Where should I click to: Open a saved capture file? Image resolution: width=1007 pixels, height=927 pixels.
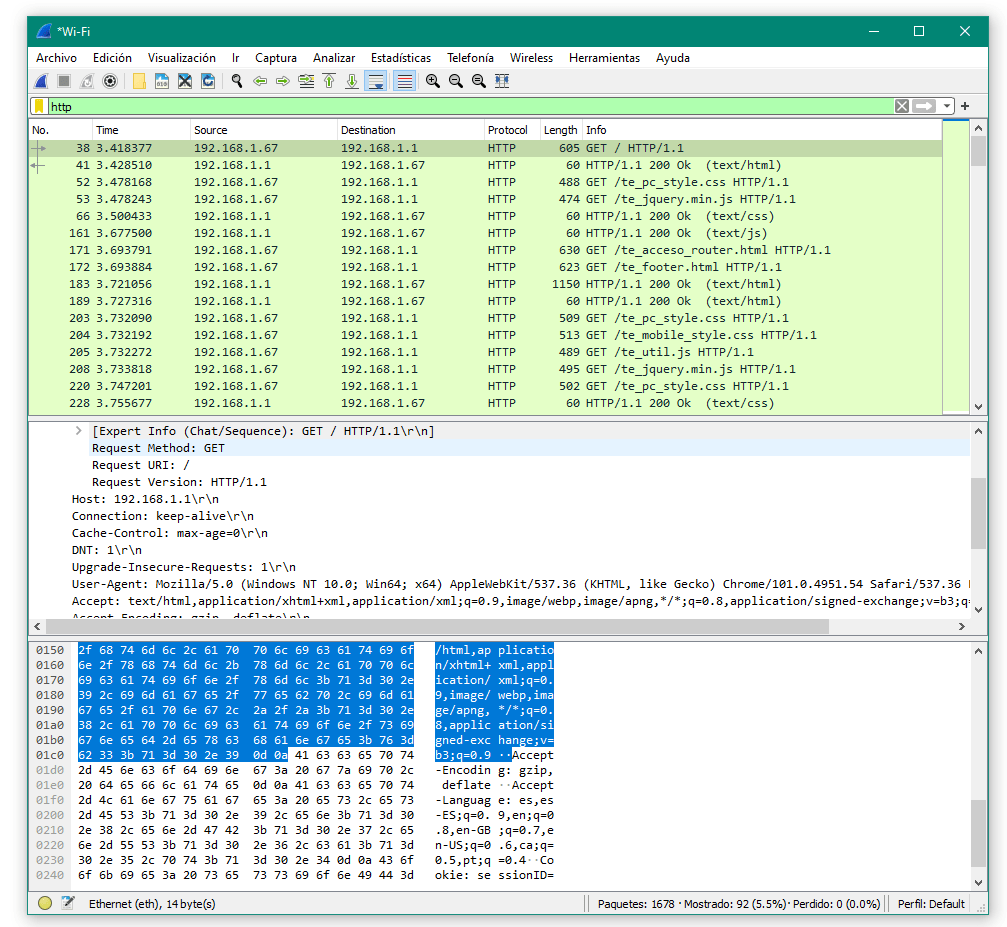tap(139, 81)
